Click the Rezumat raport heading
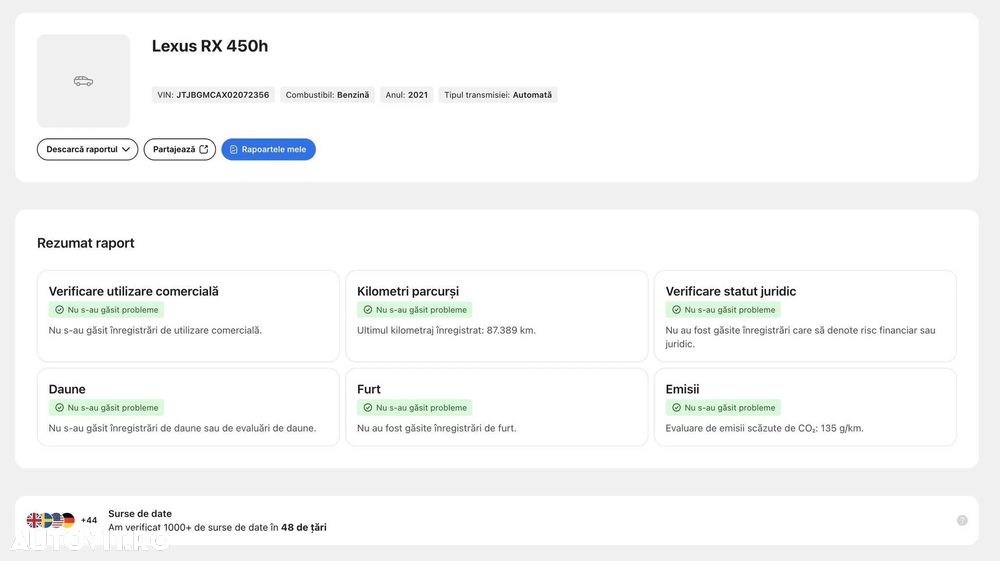 point(85,243)
